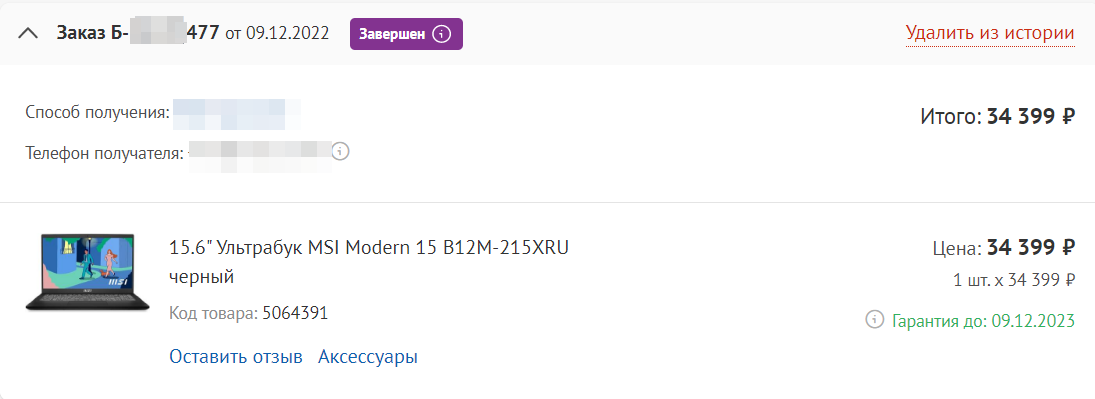Viewport: 1095px width, 399px height.
Task: Click Удалить из истории link
Action: coord(990,33)
